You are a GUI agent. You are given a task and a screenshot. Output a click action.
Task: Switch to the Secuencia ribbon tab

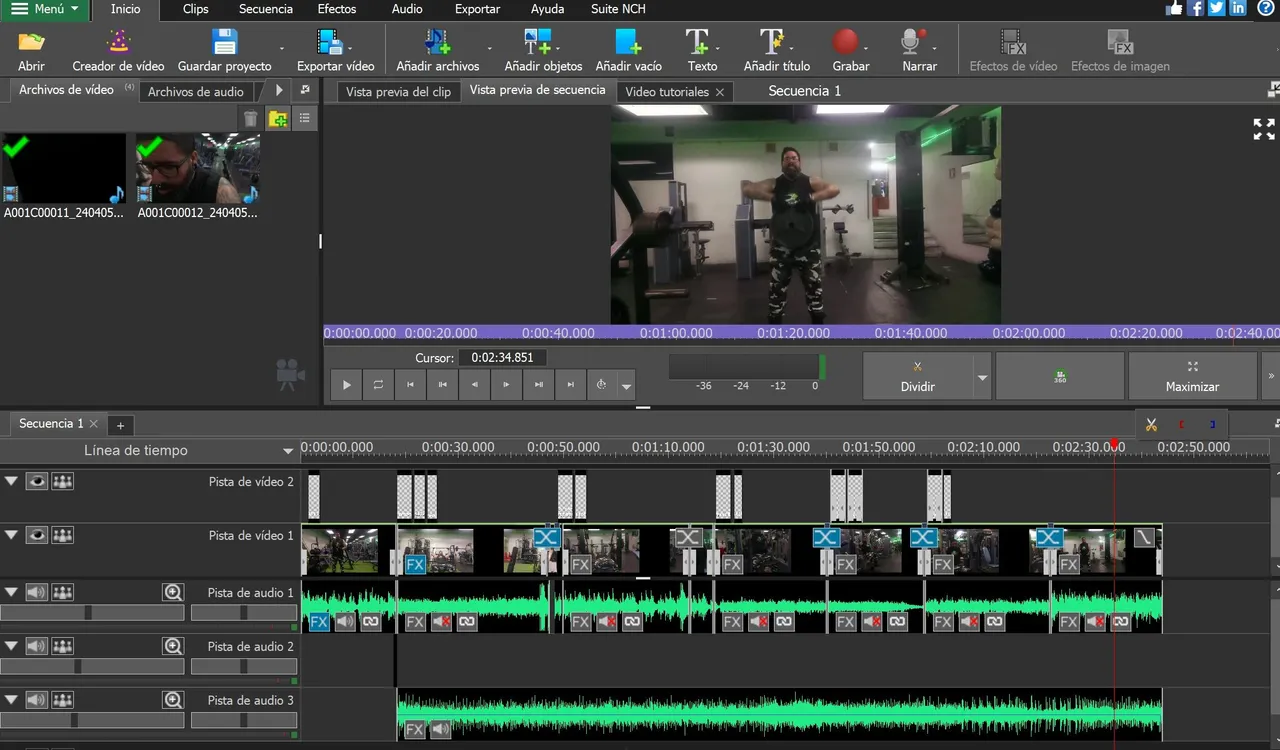pos(266,9)
